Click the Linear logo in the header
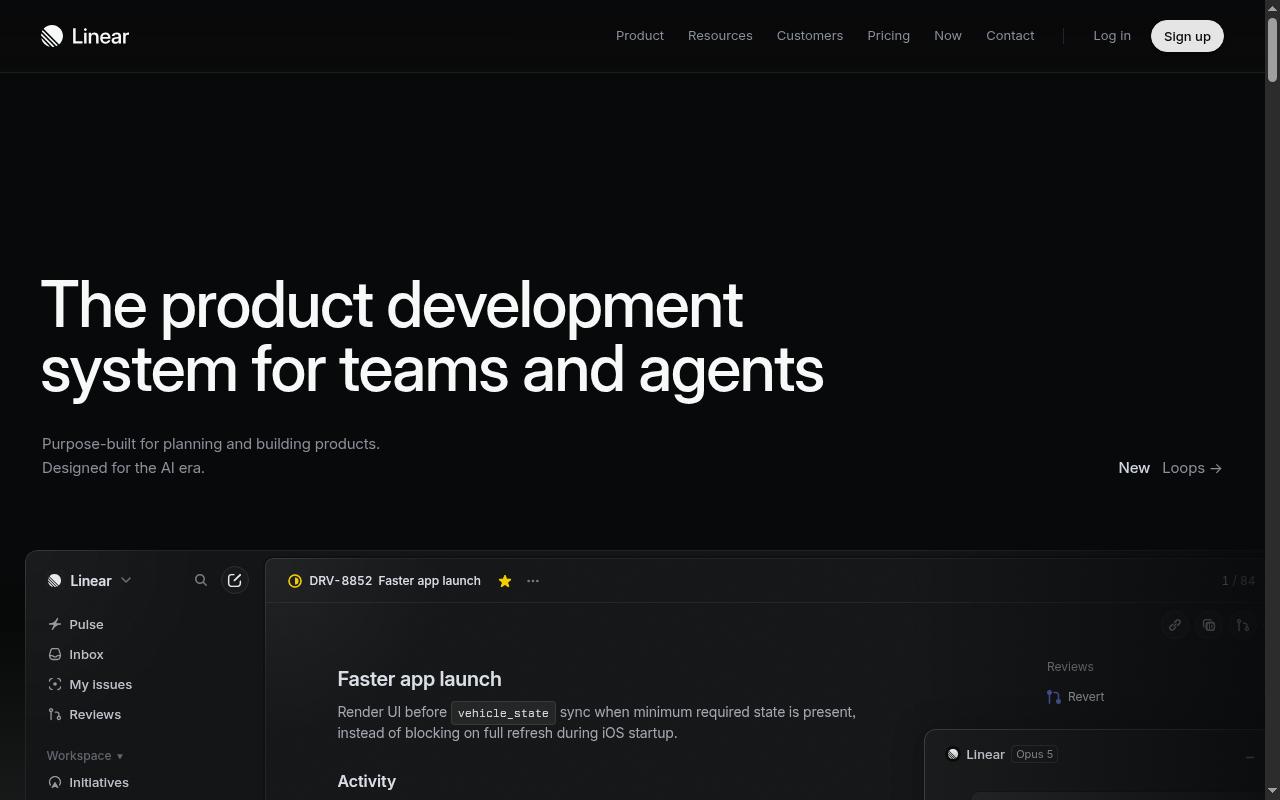Screen dimensions: 1280x800 coord(85,36)
